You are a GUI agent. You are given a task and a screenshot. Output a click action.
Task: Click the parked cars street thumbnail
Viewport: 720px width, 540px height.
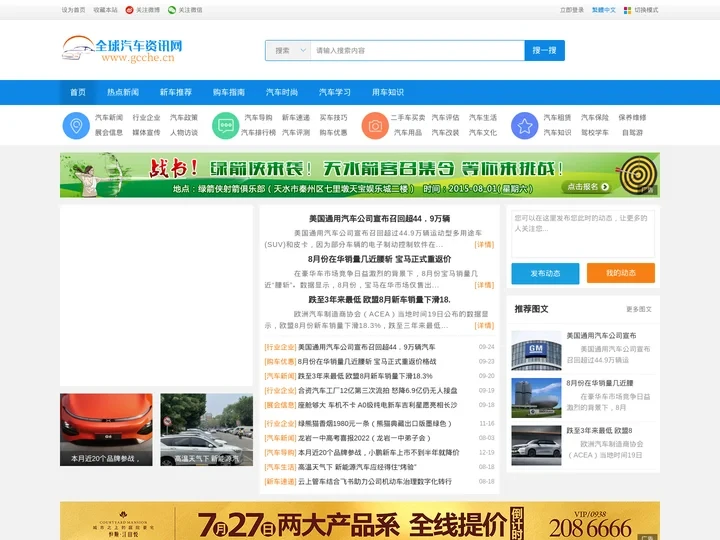coord(207,430)
